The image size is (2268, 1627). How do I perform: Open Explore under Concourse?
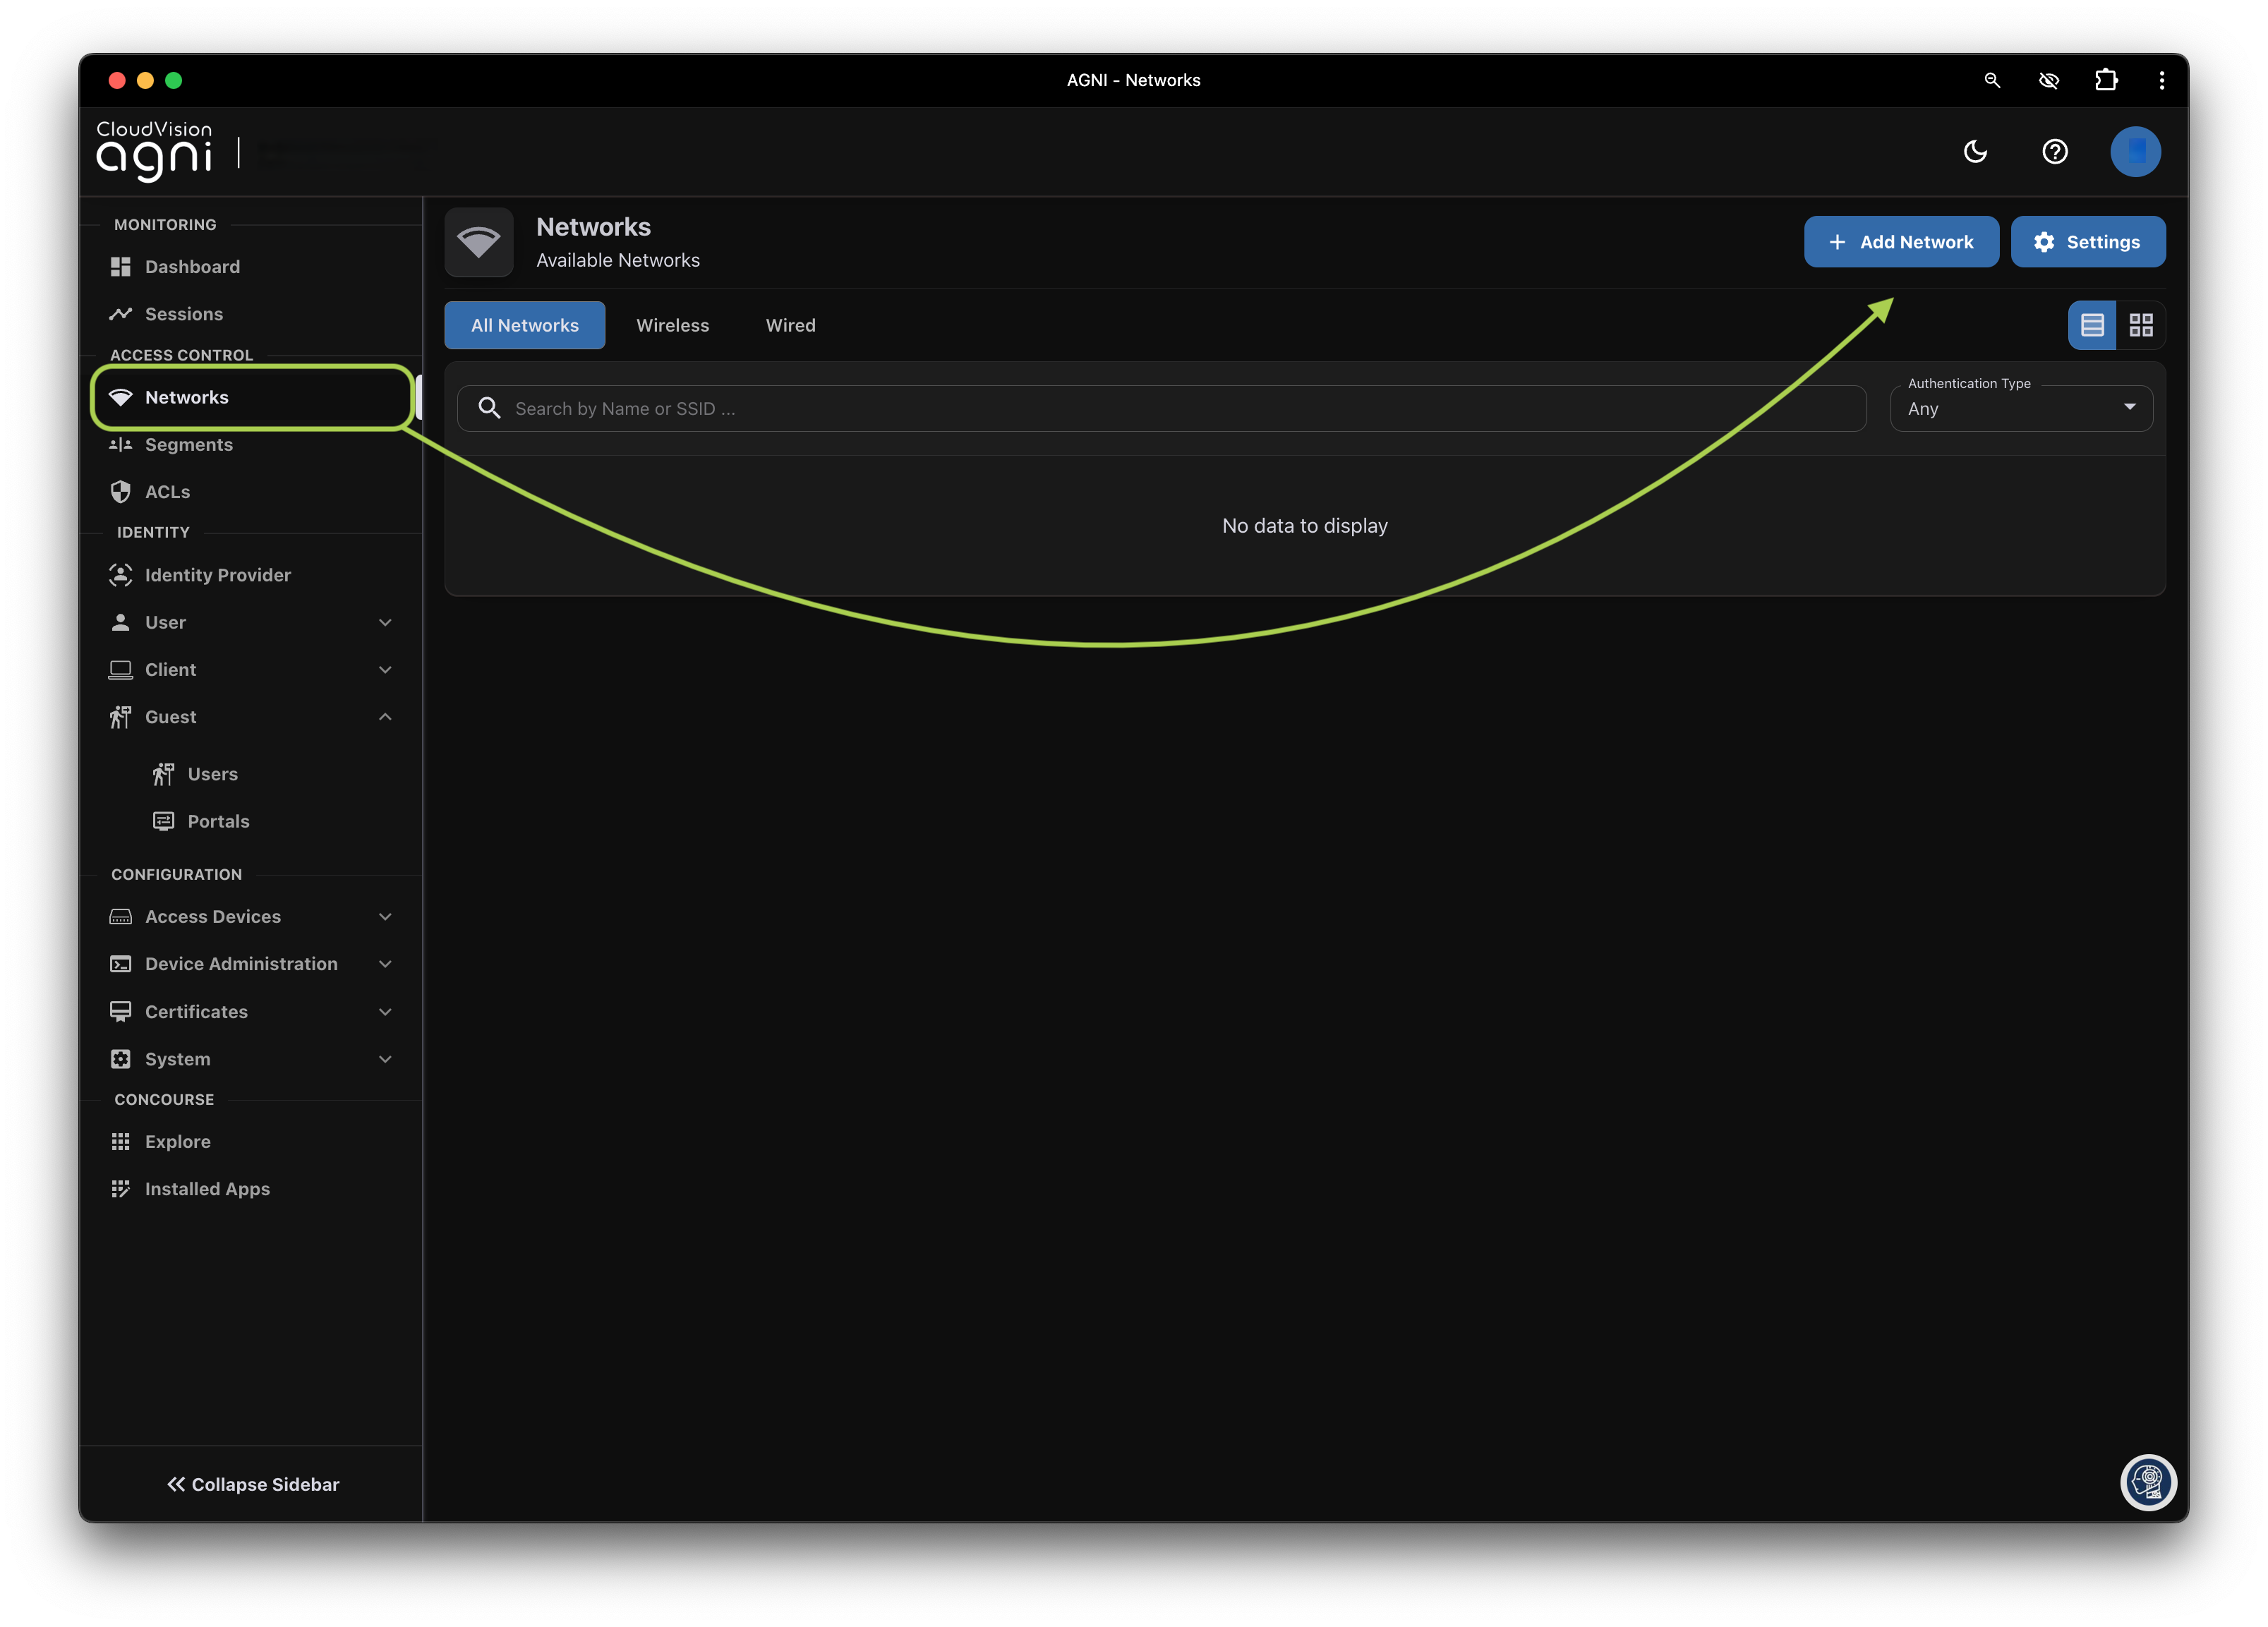(177, 1142)
